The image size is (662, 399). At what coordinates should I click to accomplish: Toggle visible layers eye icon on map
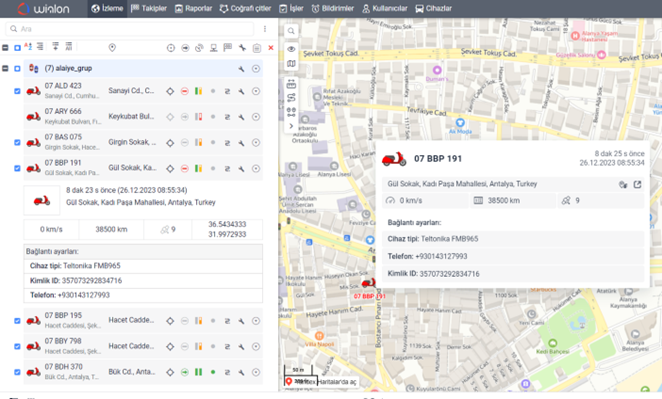(291, 49)
